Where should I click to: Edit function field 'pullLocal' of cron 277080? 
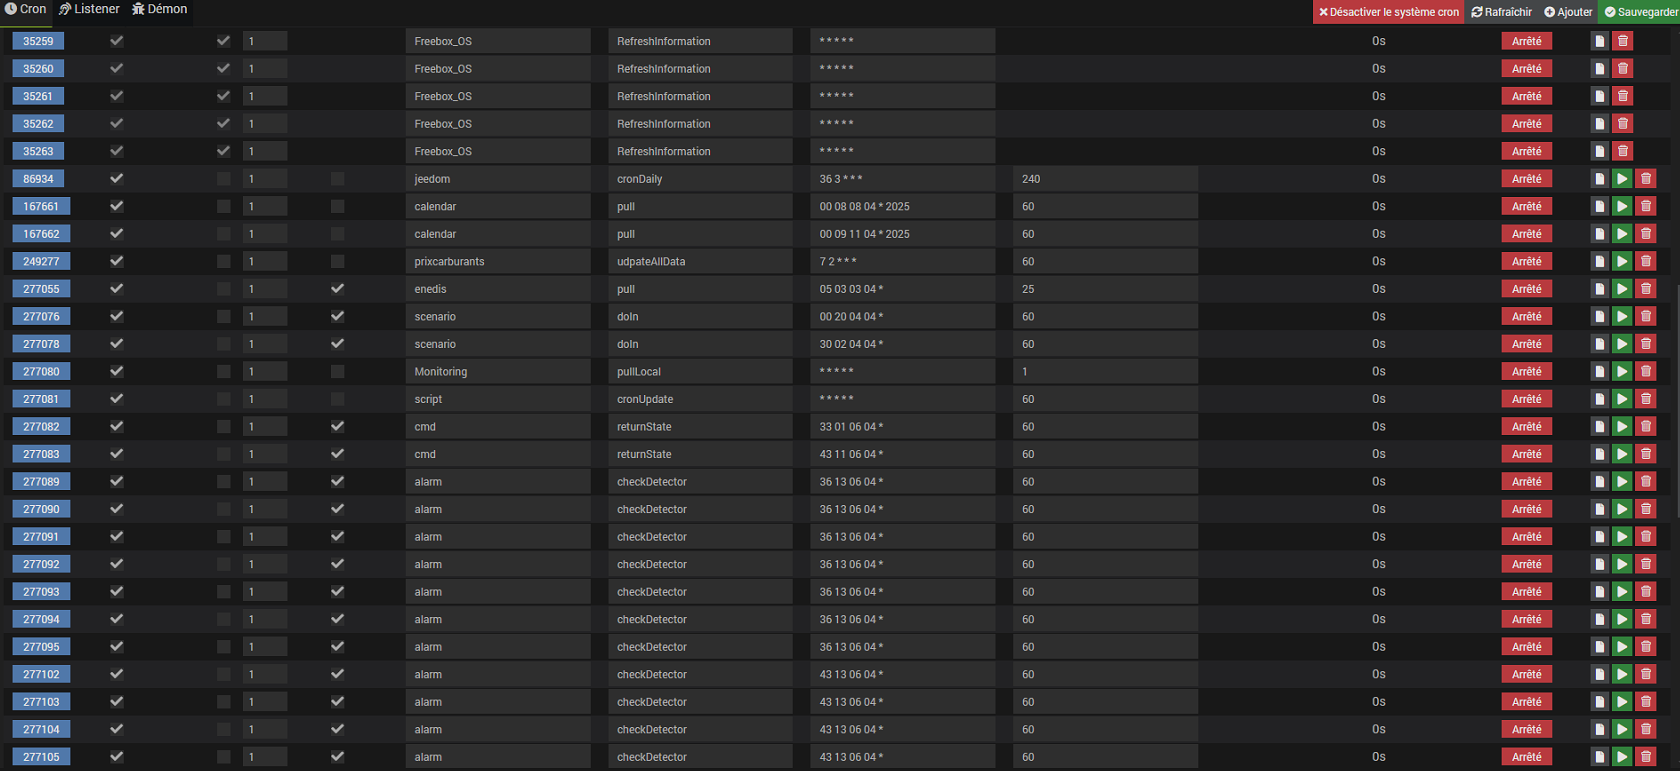700,371
